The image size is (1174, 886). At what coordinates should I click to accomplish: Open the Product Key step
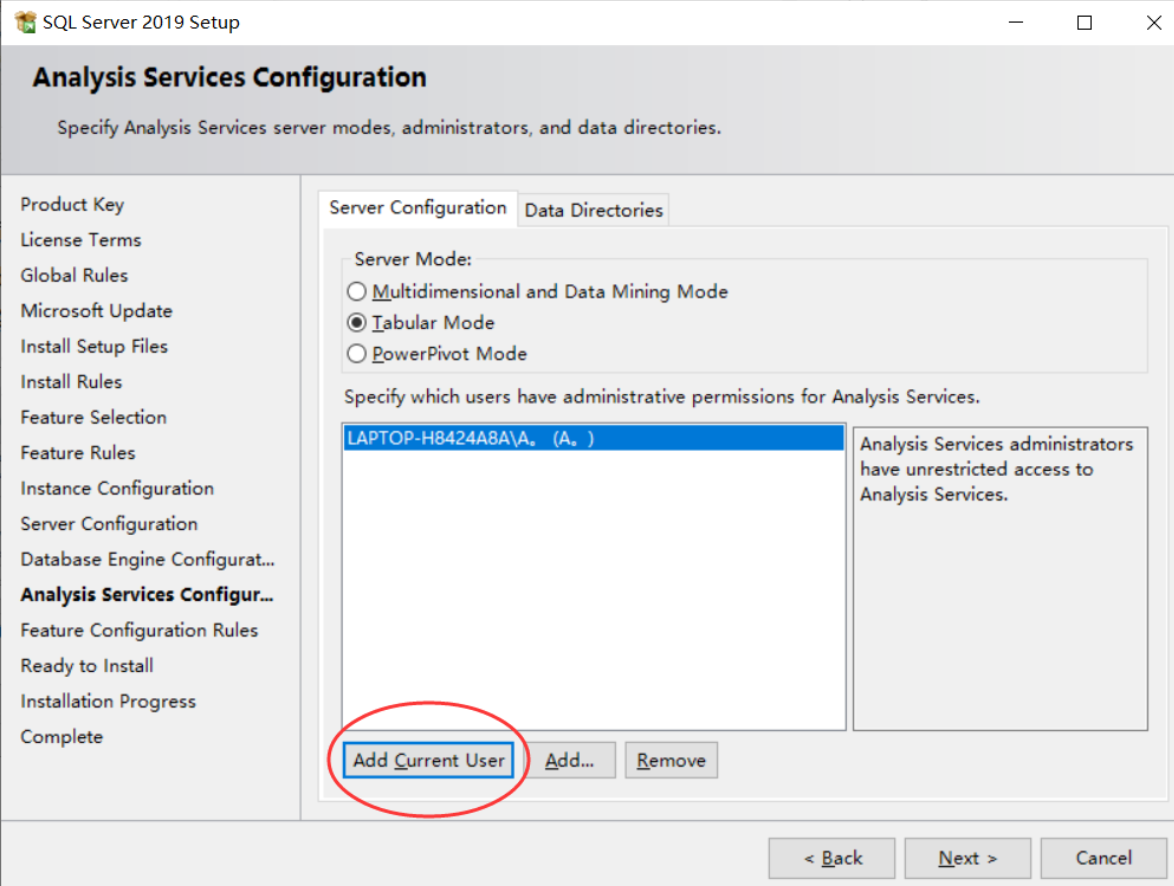[x=72, y=204]
